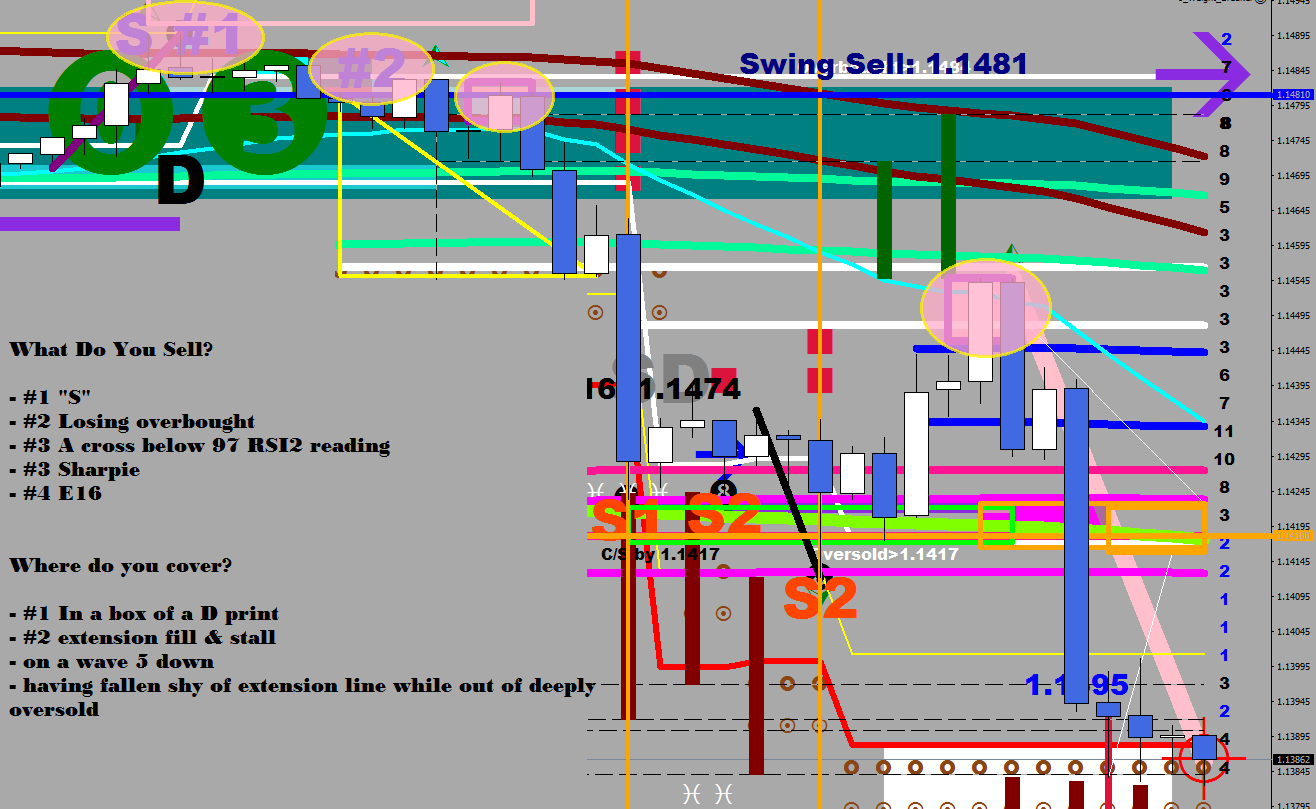Click the Swing Sell: 1.1481 label
Viewport: 1316px width, 809px height.
883,64
